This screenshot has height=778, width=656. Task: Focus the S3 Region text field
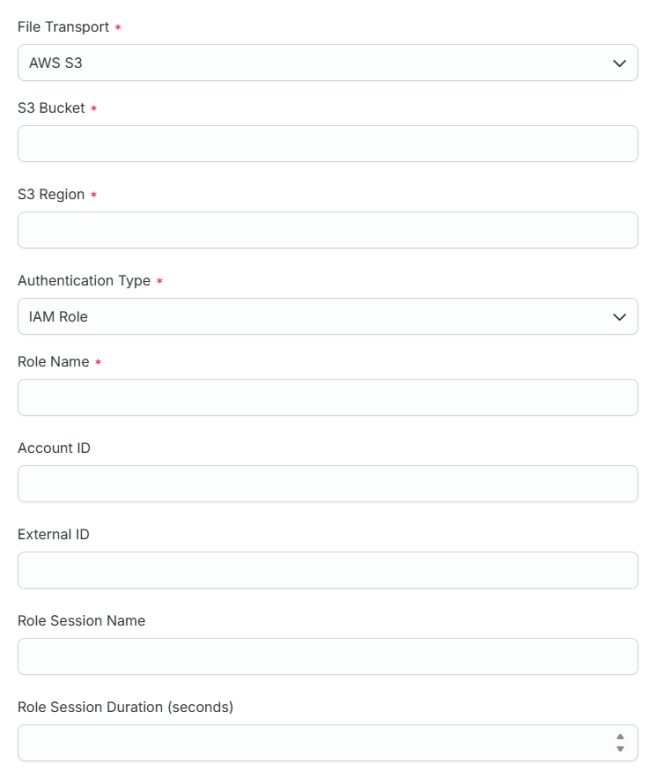[x=328, y=230]
